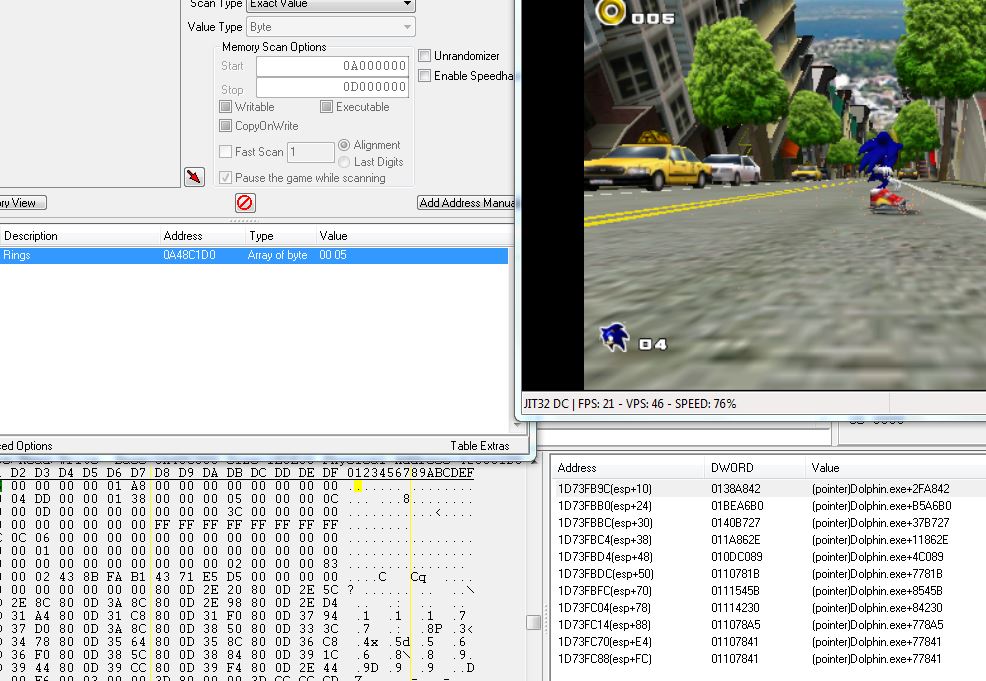Open the Scan Type dropdown
This screenshot has width=986, height=681.
pyautogui.click(x=330, y=5)
